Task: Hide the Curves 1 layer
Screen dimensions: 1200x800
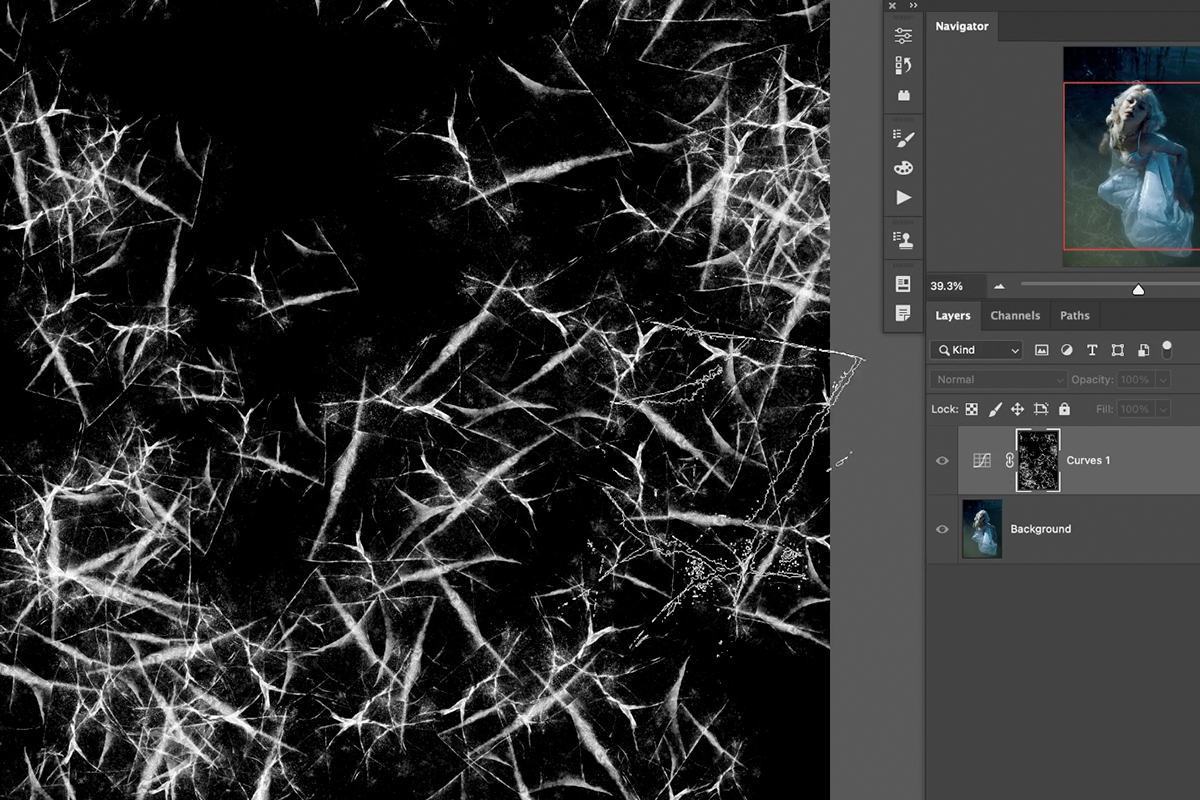Action: point(942,460)
